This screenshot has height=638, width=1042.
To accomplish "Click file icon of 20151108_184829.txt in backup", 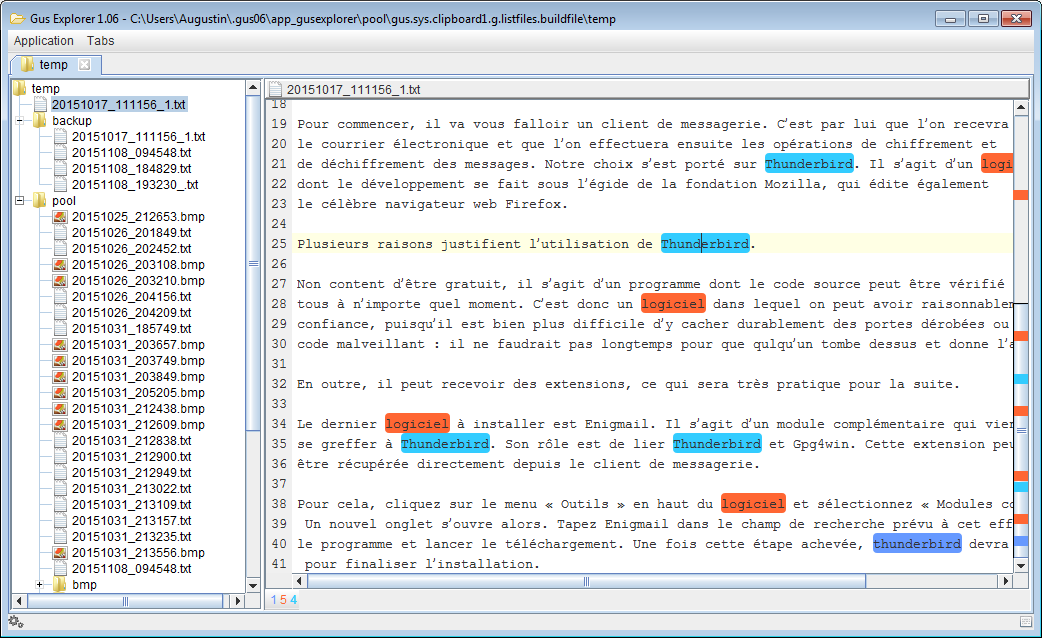I will tap(60, 168).
